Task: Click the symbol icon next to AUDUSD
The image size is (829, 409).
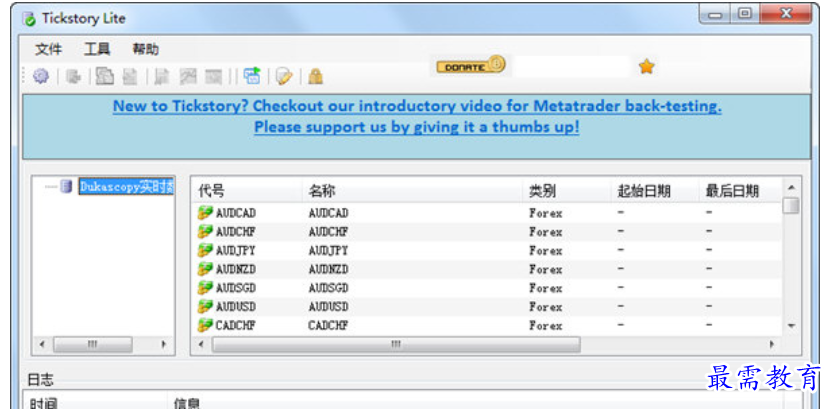Action: (205, 307)
